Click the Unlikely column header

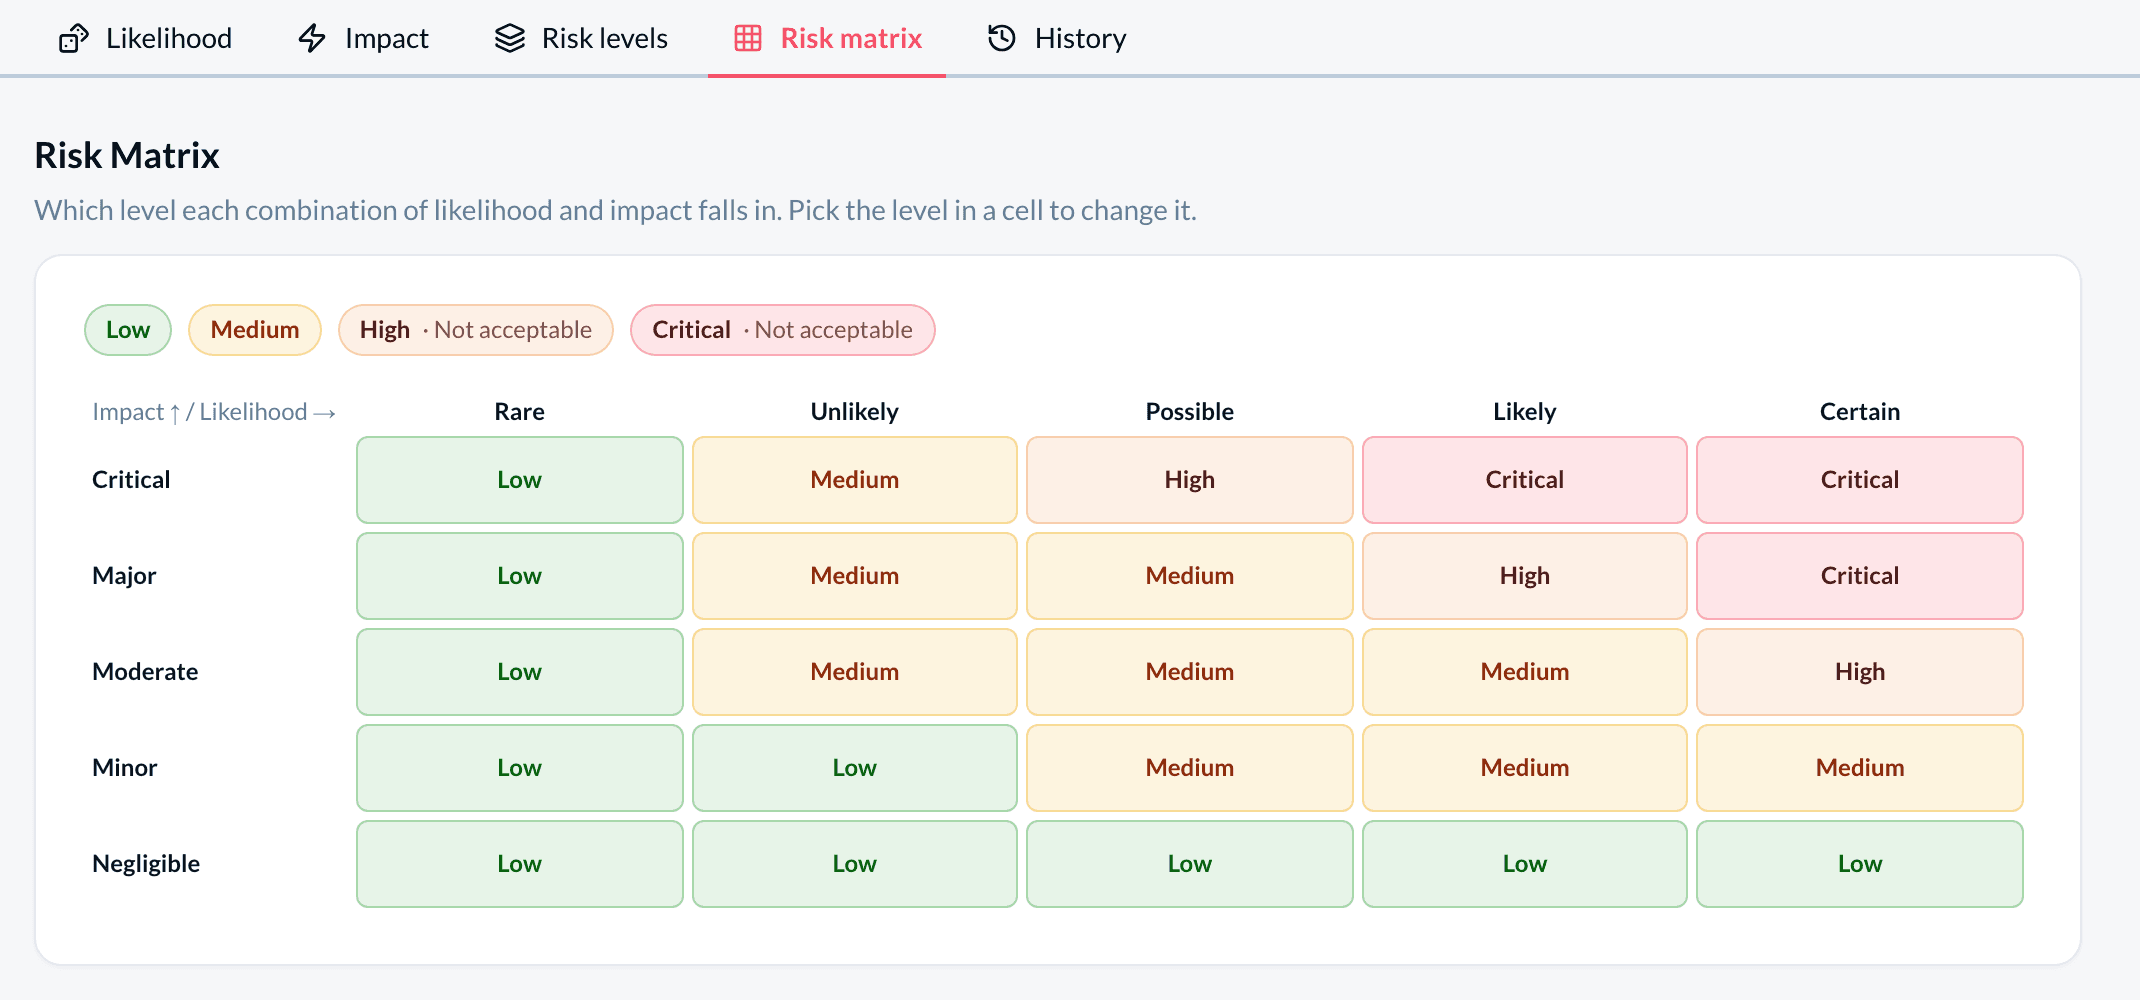[855, 412]
